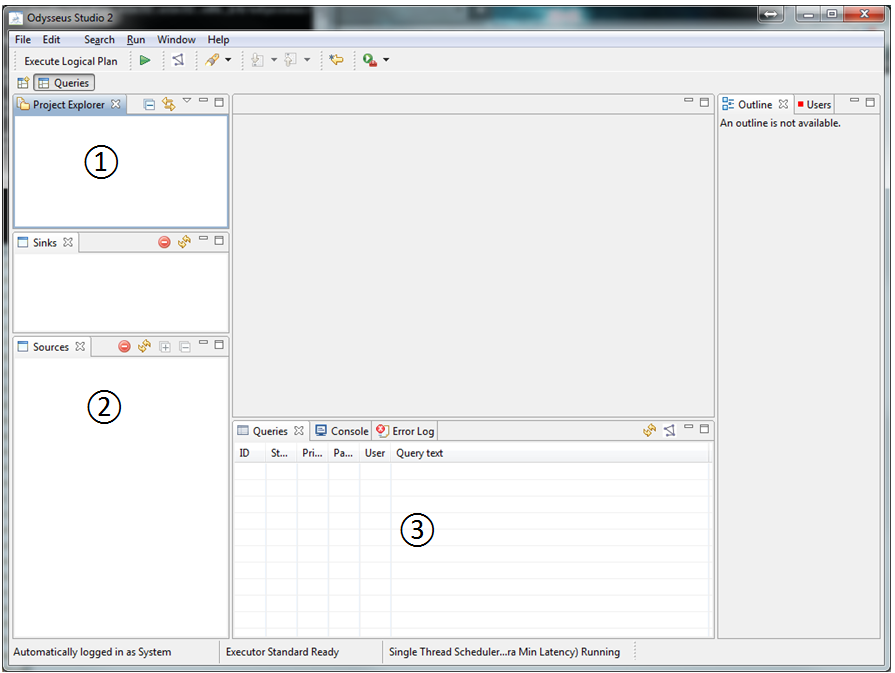Open the Project Explorer view menu arrow

point(186,101)
